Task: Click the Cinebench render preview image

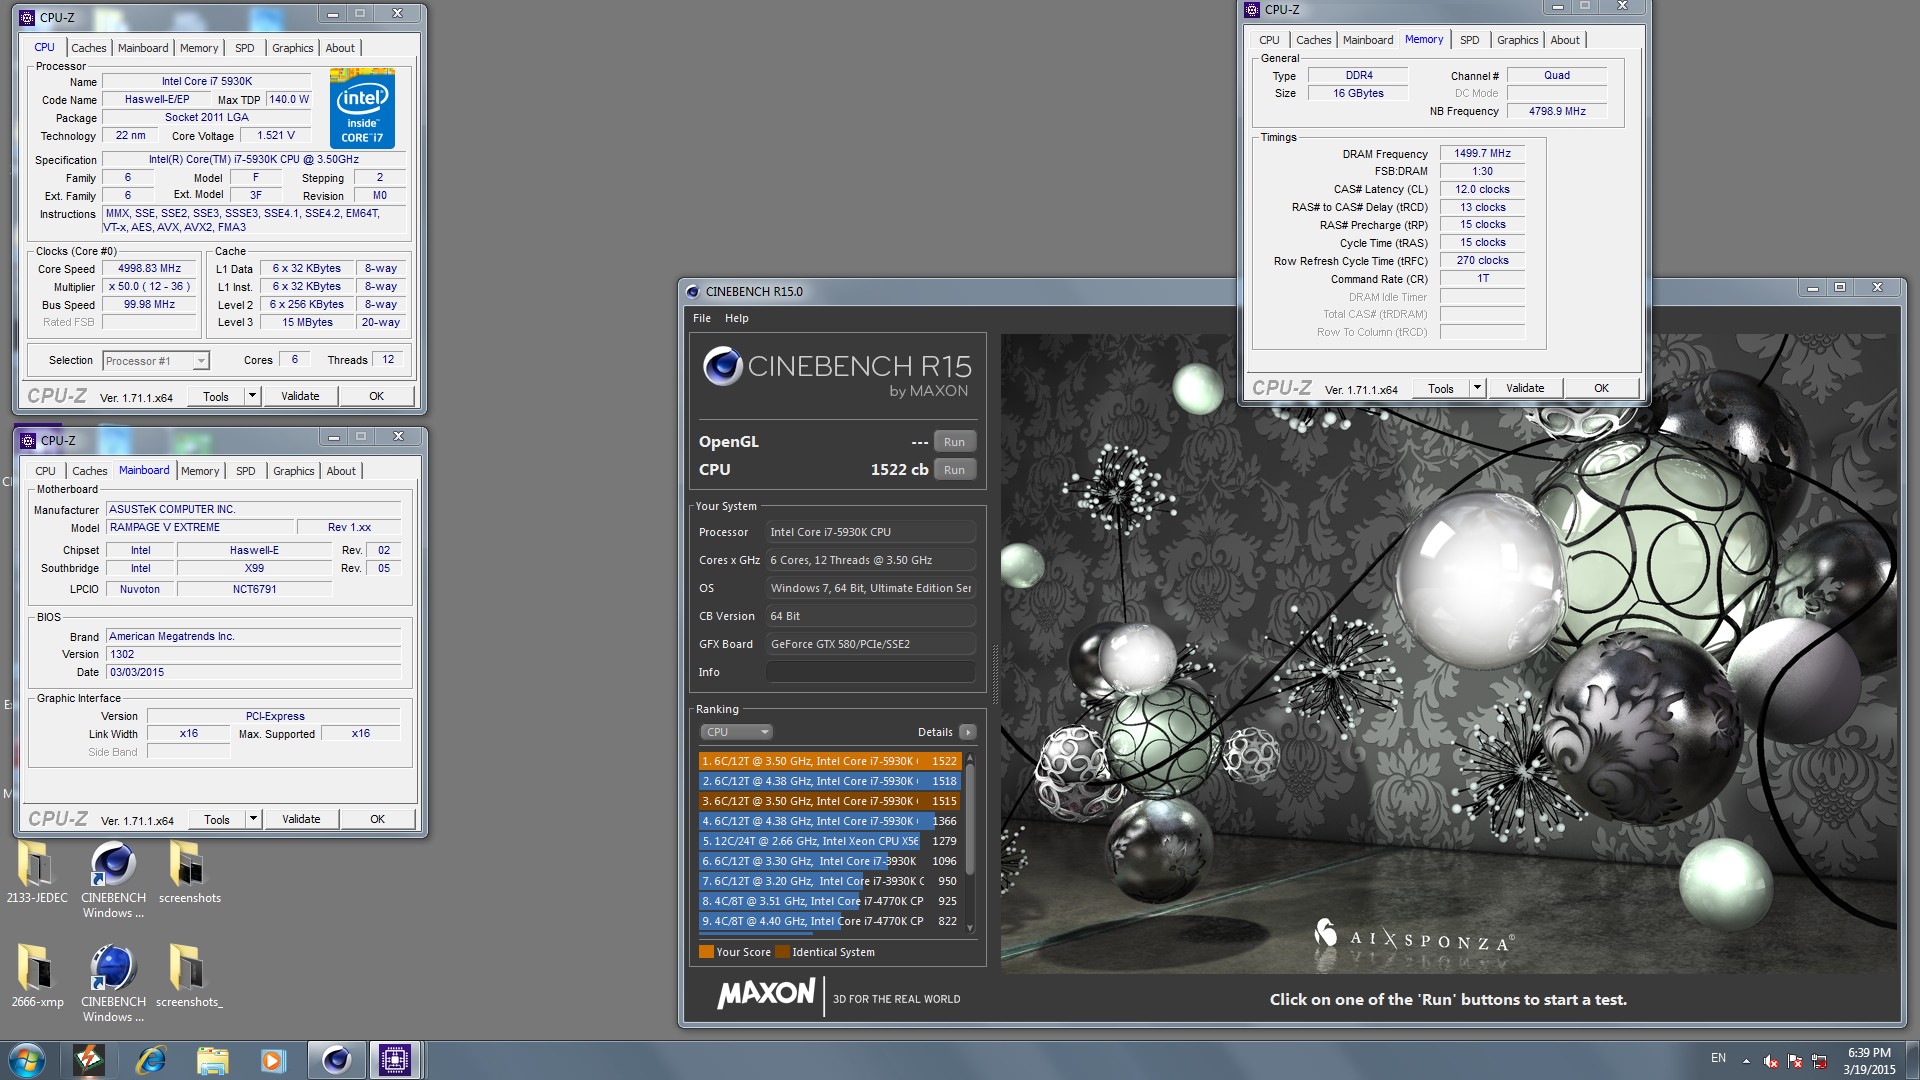Action: [1449, 654]
